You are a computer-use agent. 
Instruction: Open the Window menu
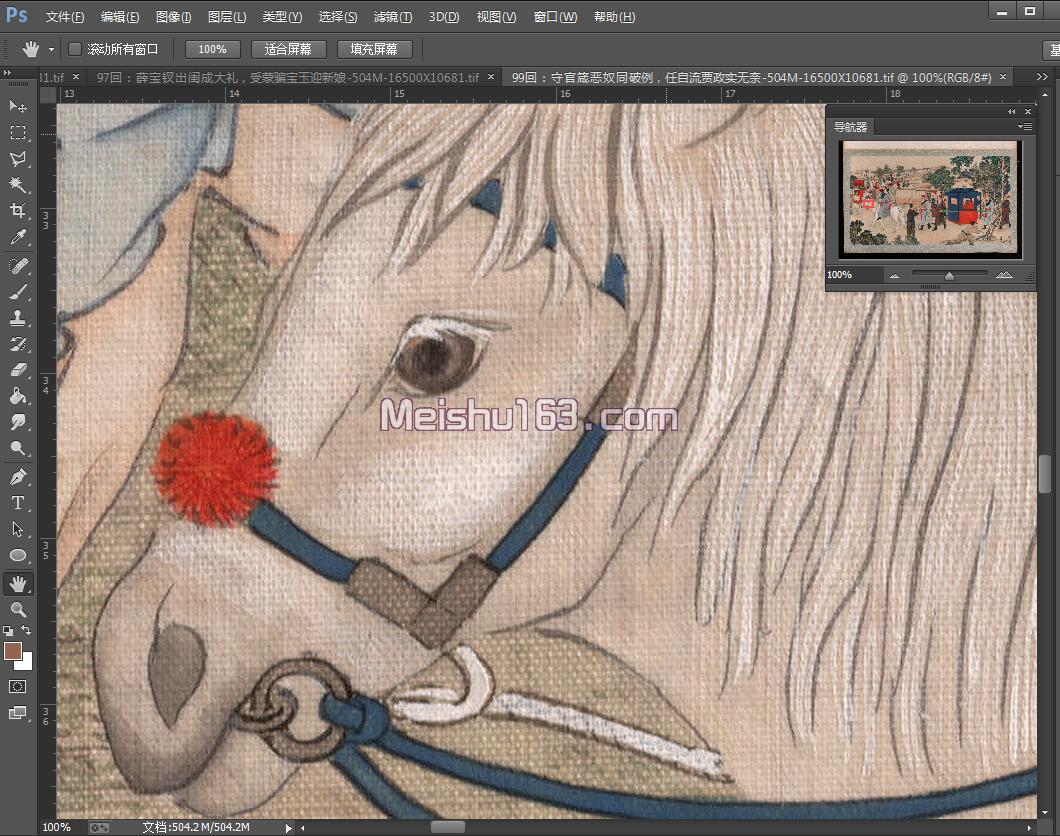555,17
